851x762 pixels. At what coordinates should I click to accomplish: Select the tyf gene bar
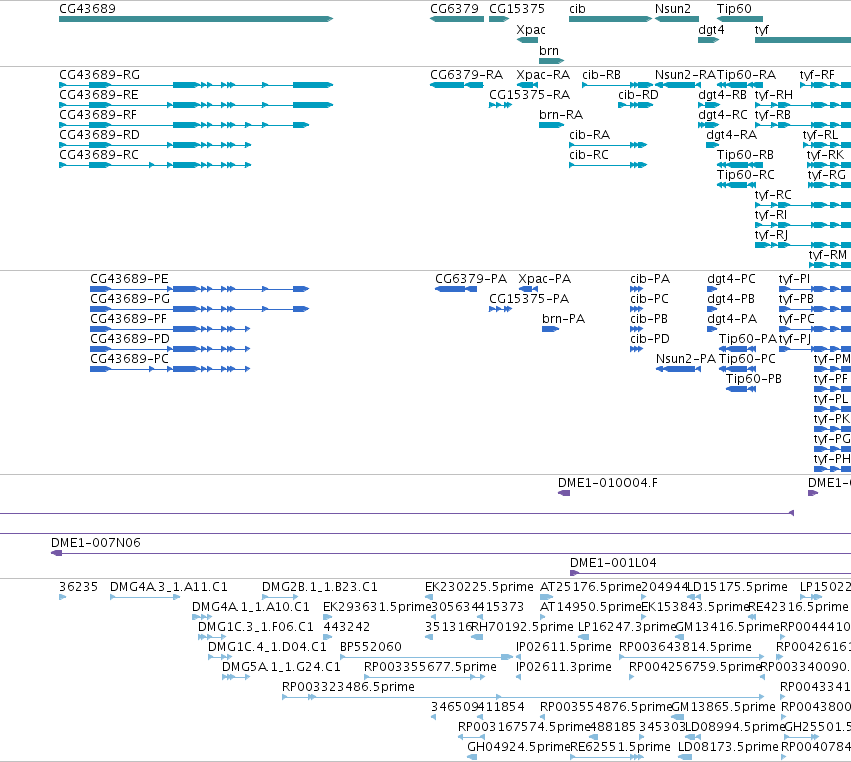pos(803,40)
